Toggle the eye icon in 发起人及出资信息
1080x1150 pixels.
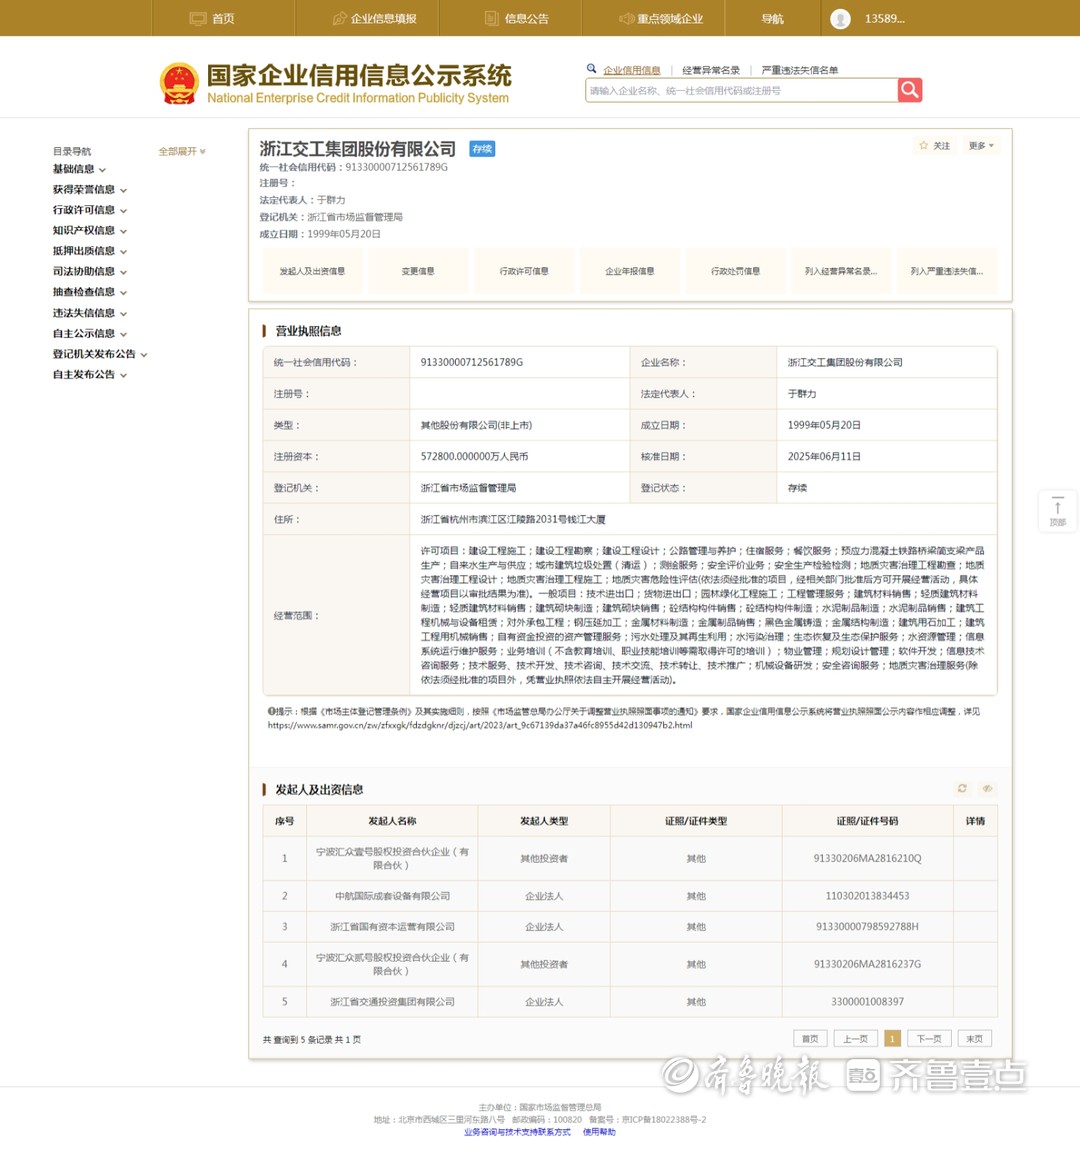click(x=987, y=788)
